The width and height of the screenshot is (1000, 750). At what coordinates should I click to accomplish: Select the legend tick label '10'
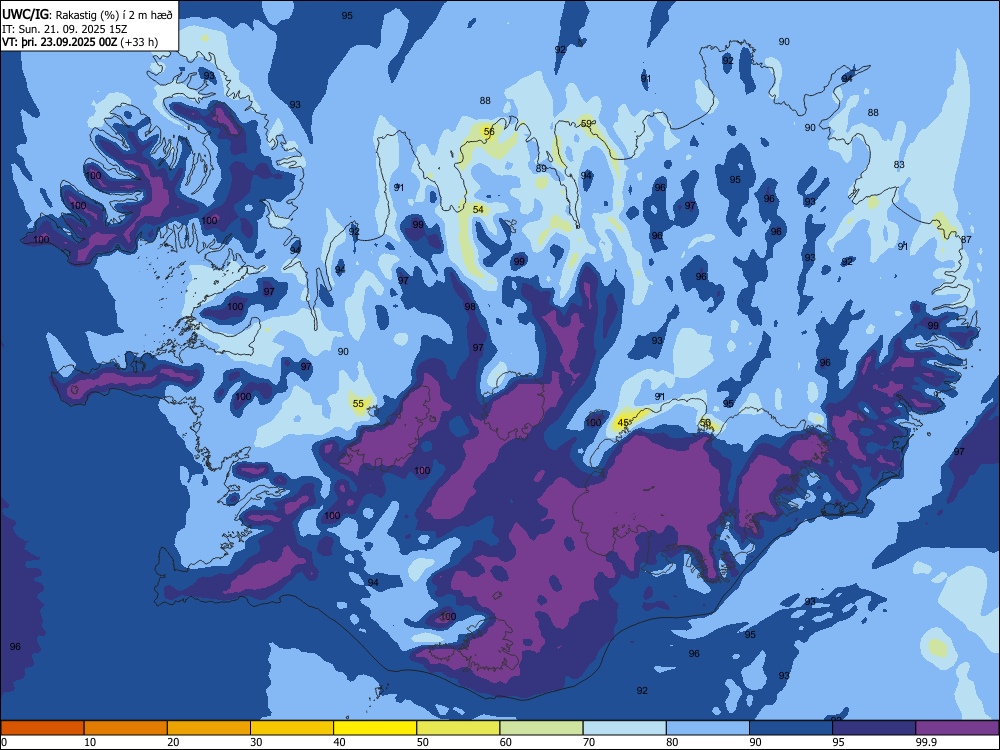(x=90, y=742)
